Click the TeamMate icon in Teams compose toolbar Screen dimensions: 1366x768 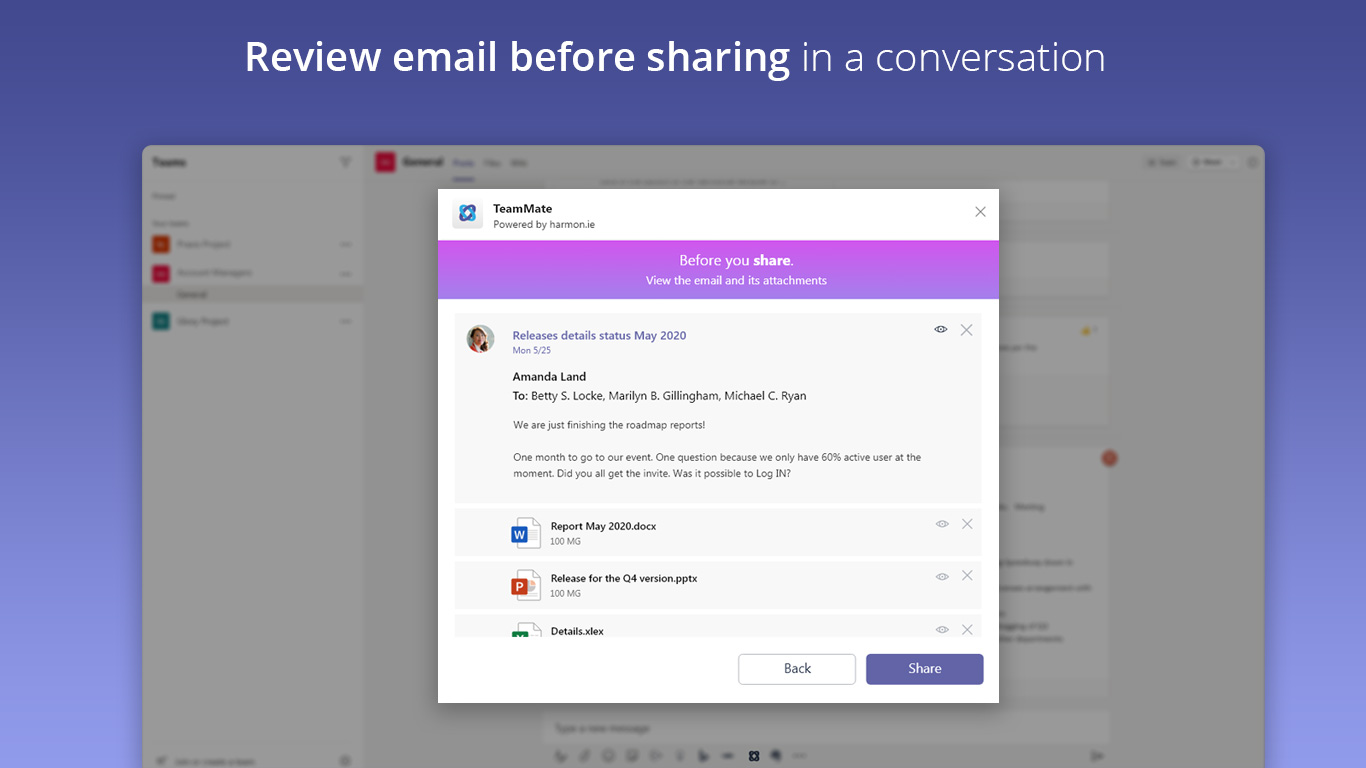(754, 756)
